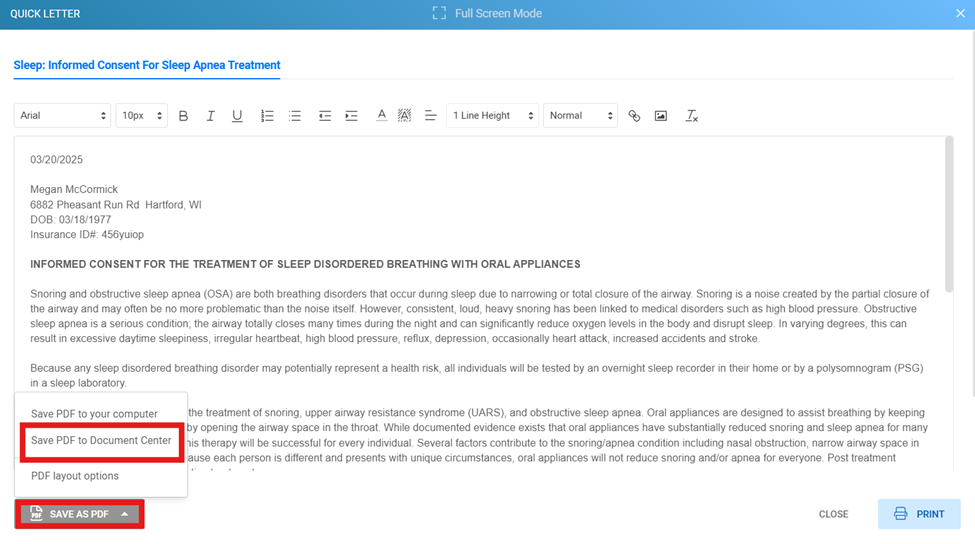The width and height of the screenshot is (975, 544).
Task: Click the INFORMED CONSENT bold heading
Action: (305, 264)
